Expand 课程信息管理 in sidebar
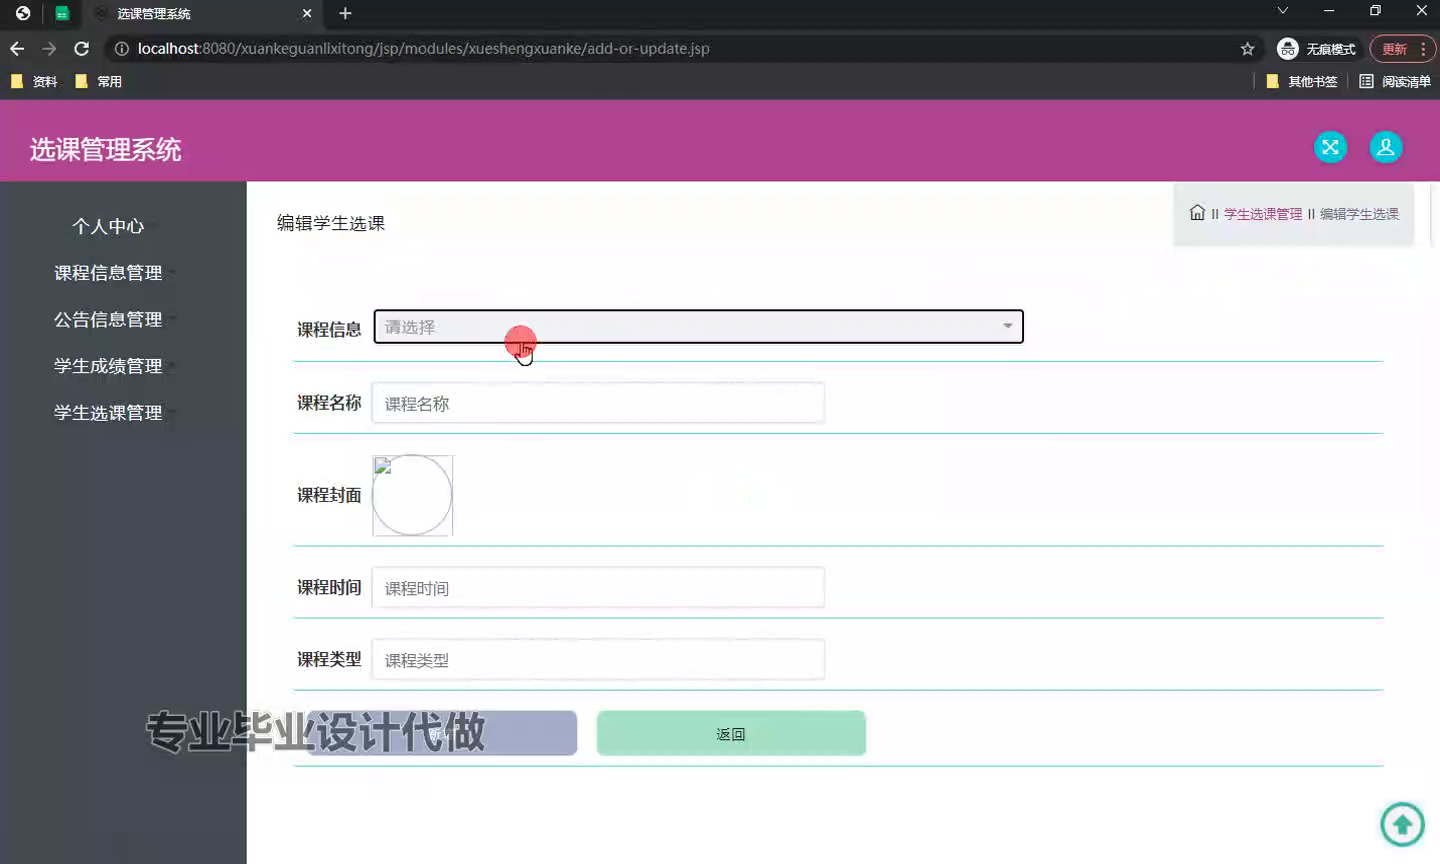 (108, 273)
